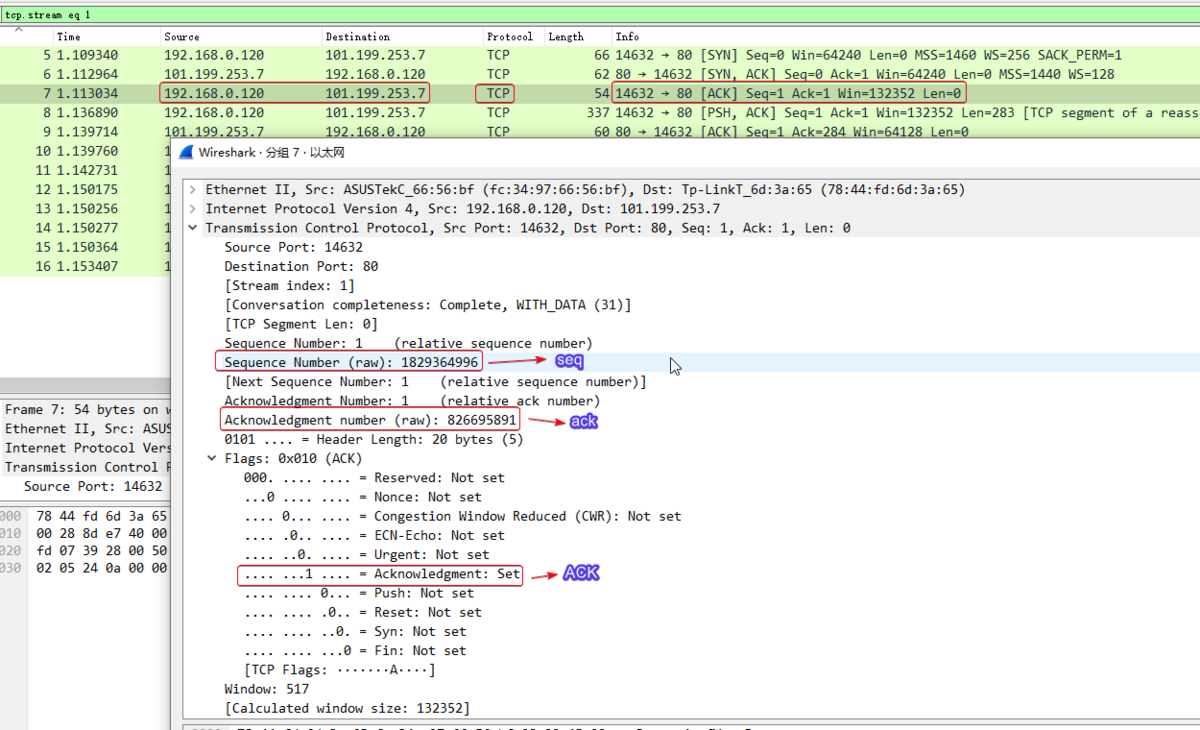Select packet 13 at time 1.150256
This screenshot has width=1200, height=730.
[85, 208]
